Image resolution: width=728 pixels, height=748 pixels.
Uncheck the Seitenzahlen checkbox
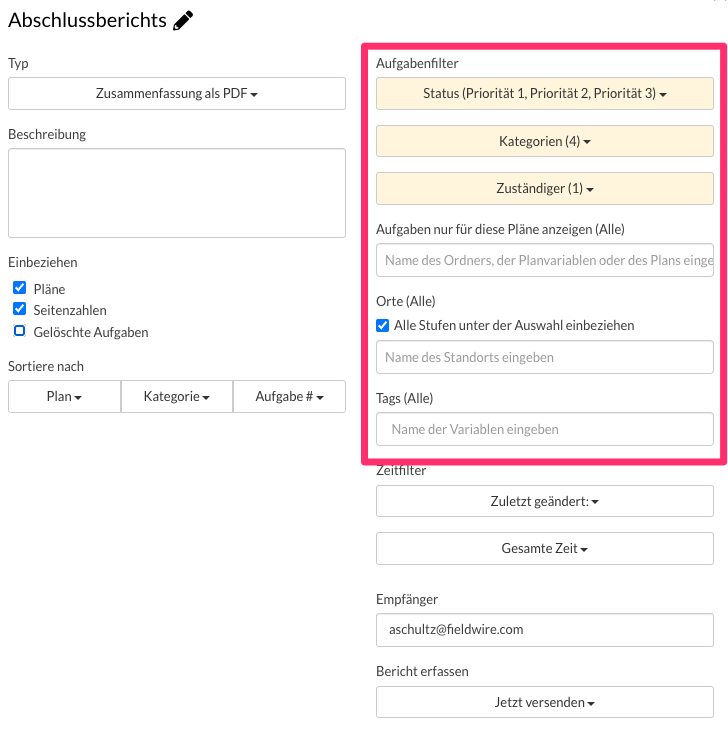click(x=19, y=310)
